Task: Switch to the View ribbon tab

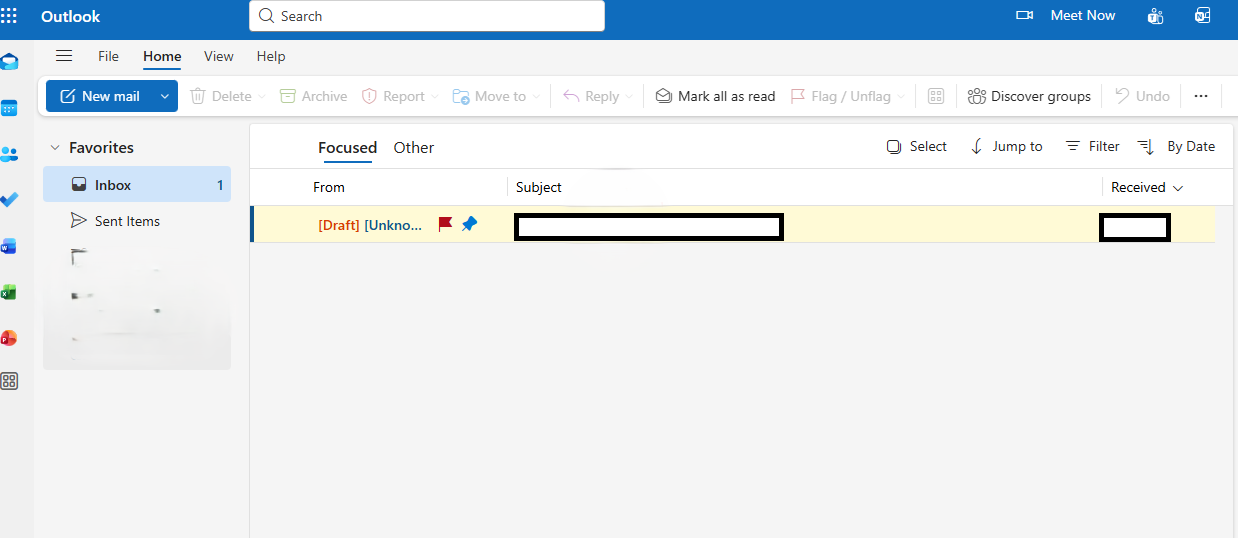Action: click(x=219, y=56)
